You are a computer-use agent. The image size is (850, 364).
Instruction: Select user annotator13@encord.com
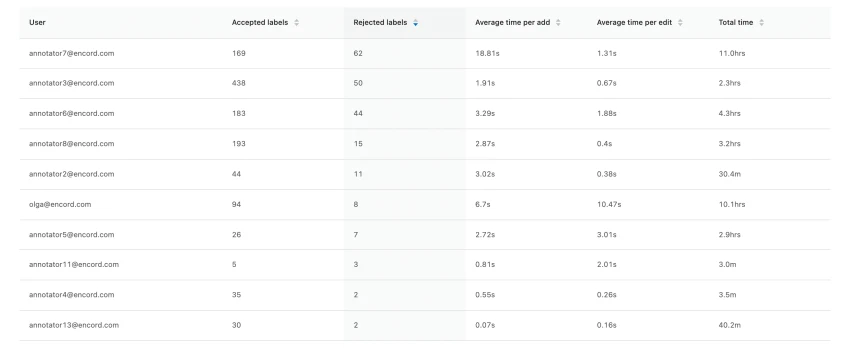[74, 325]
